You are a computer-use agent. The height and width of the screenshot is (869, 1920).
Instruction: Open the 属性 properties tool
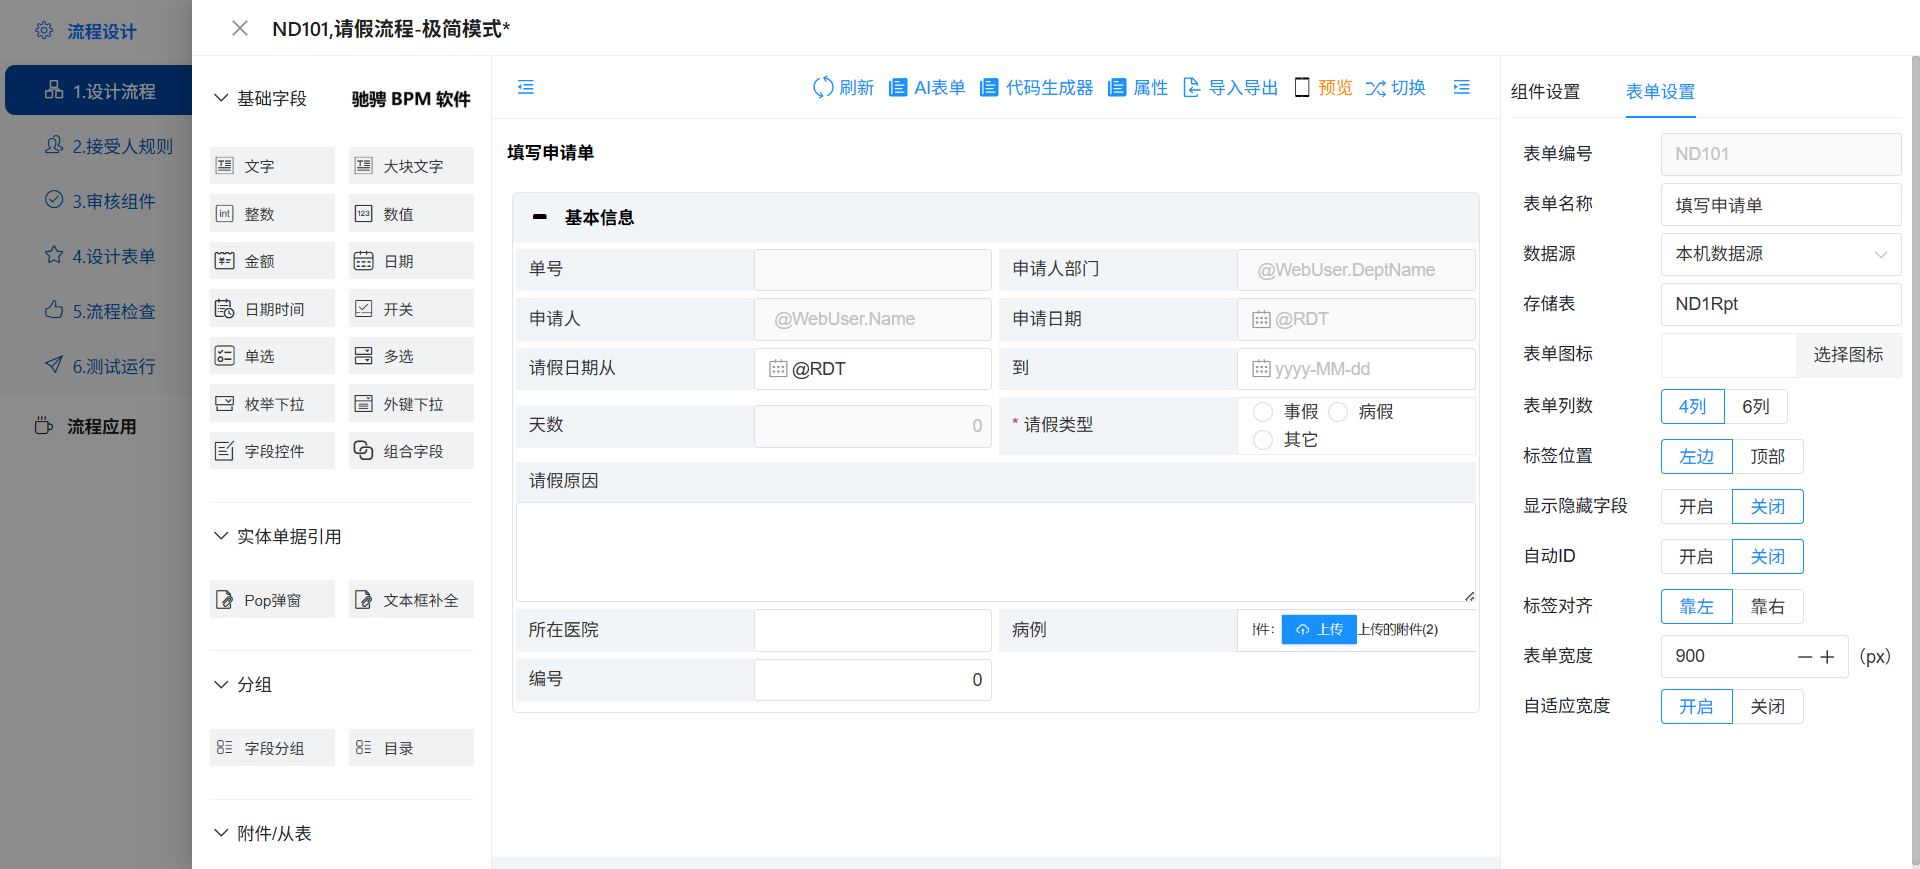(1138, 88)
